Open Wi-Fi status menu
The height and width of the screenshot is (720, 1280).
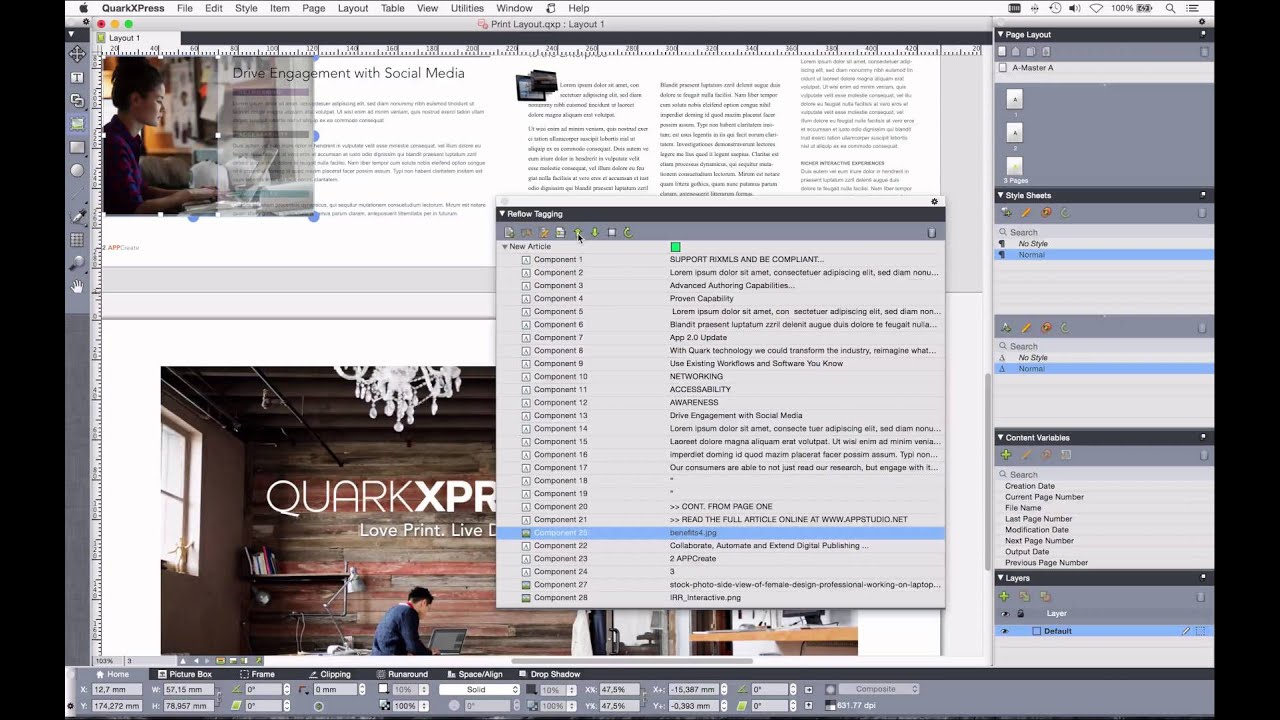coord(1096,8)
